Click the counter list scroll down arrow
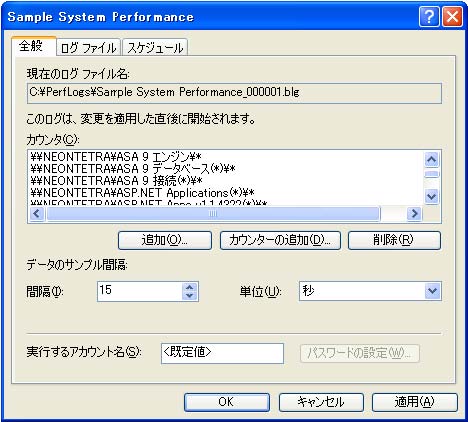 point(432,196)
